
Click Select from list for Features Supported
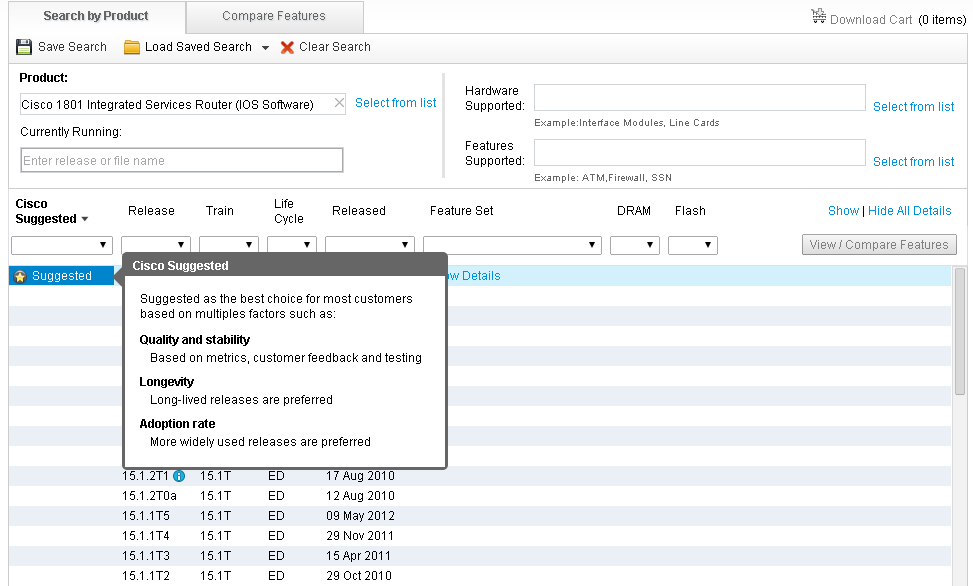pos(913,162)
